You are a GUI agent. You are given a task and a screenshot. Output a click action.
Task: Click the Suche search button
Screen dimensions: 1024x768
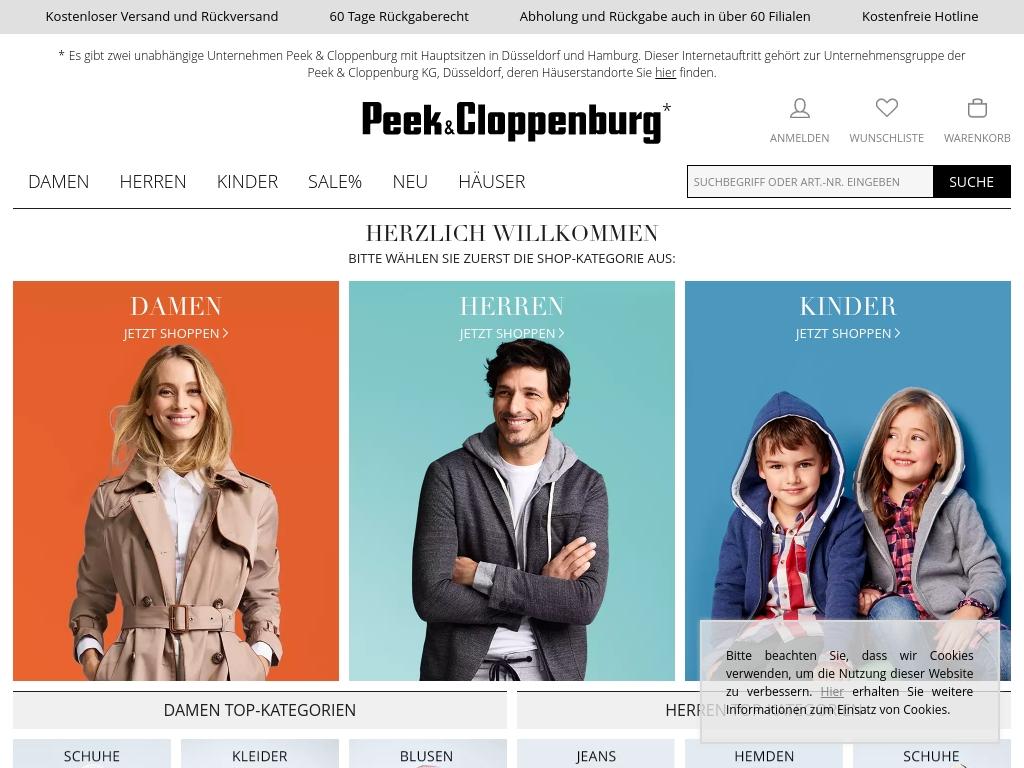click(971, 182)
